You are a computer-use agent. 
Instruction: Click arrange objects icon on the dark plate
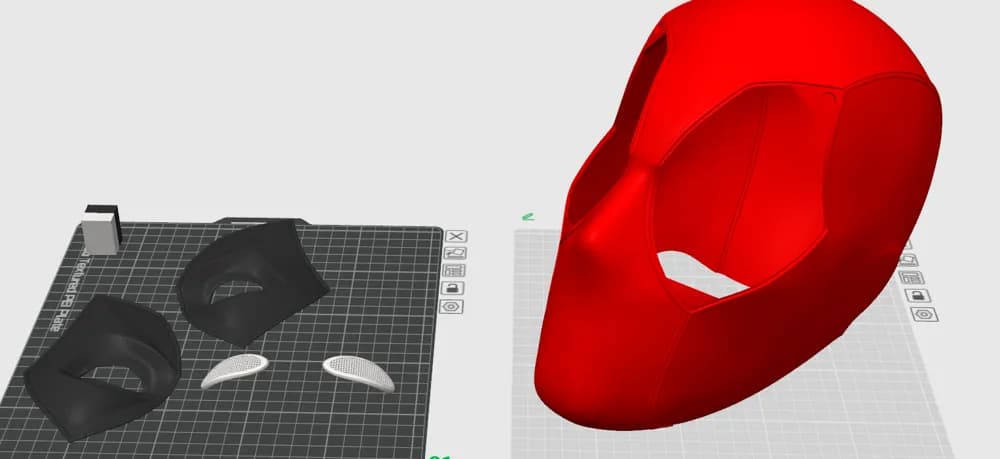pyautogui.click(x=455, y=270)
